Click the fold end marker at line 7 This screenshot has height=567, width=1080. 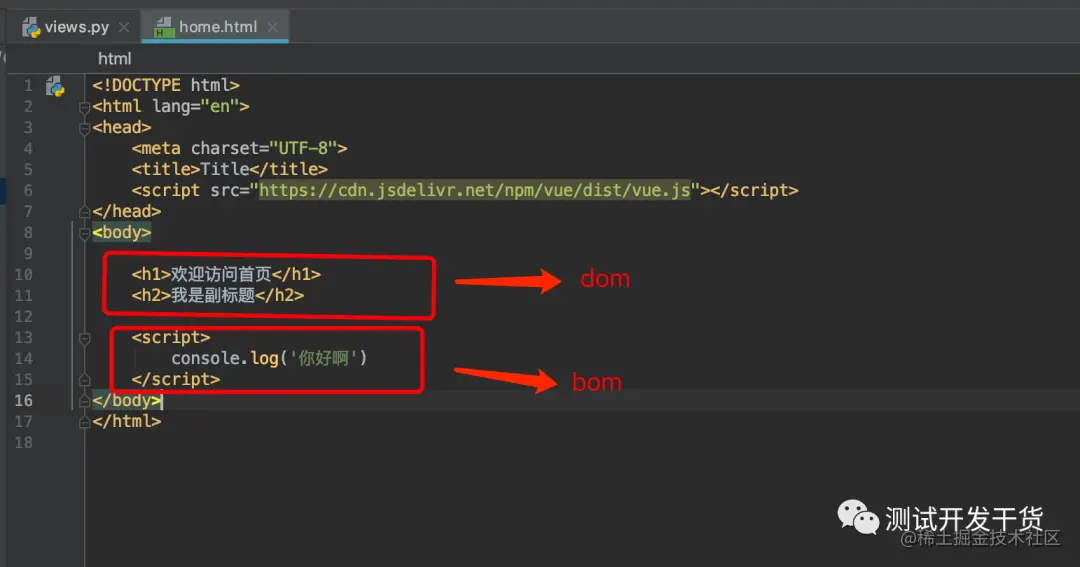pyautogui.click(x=84, y=212)
